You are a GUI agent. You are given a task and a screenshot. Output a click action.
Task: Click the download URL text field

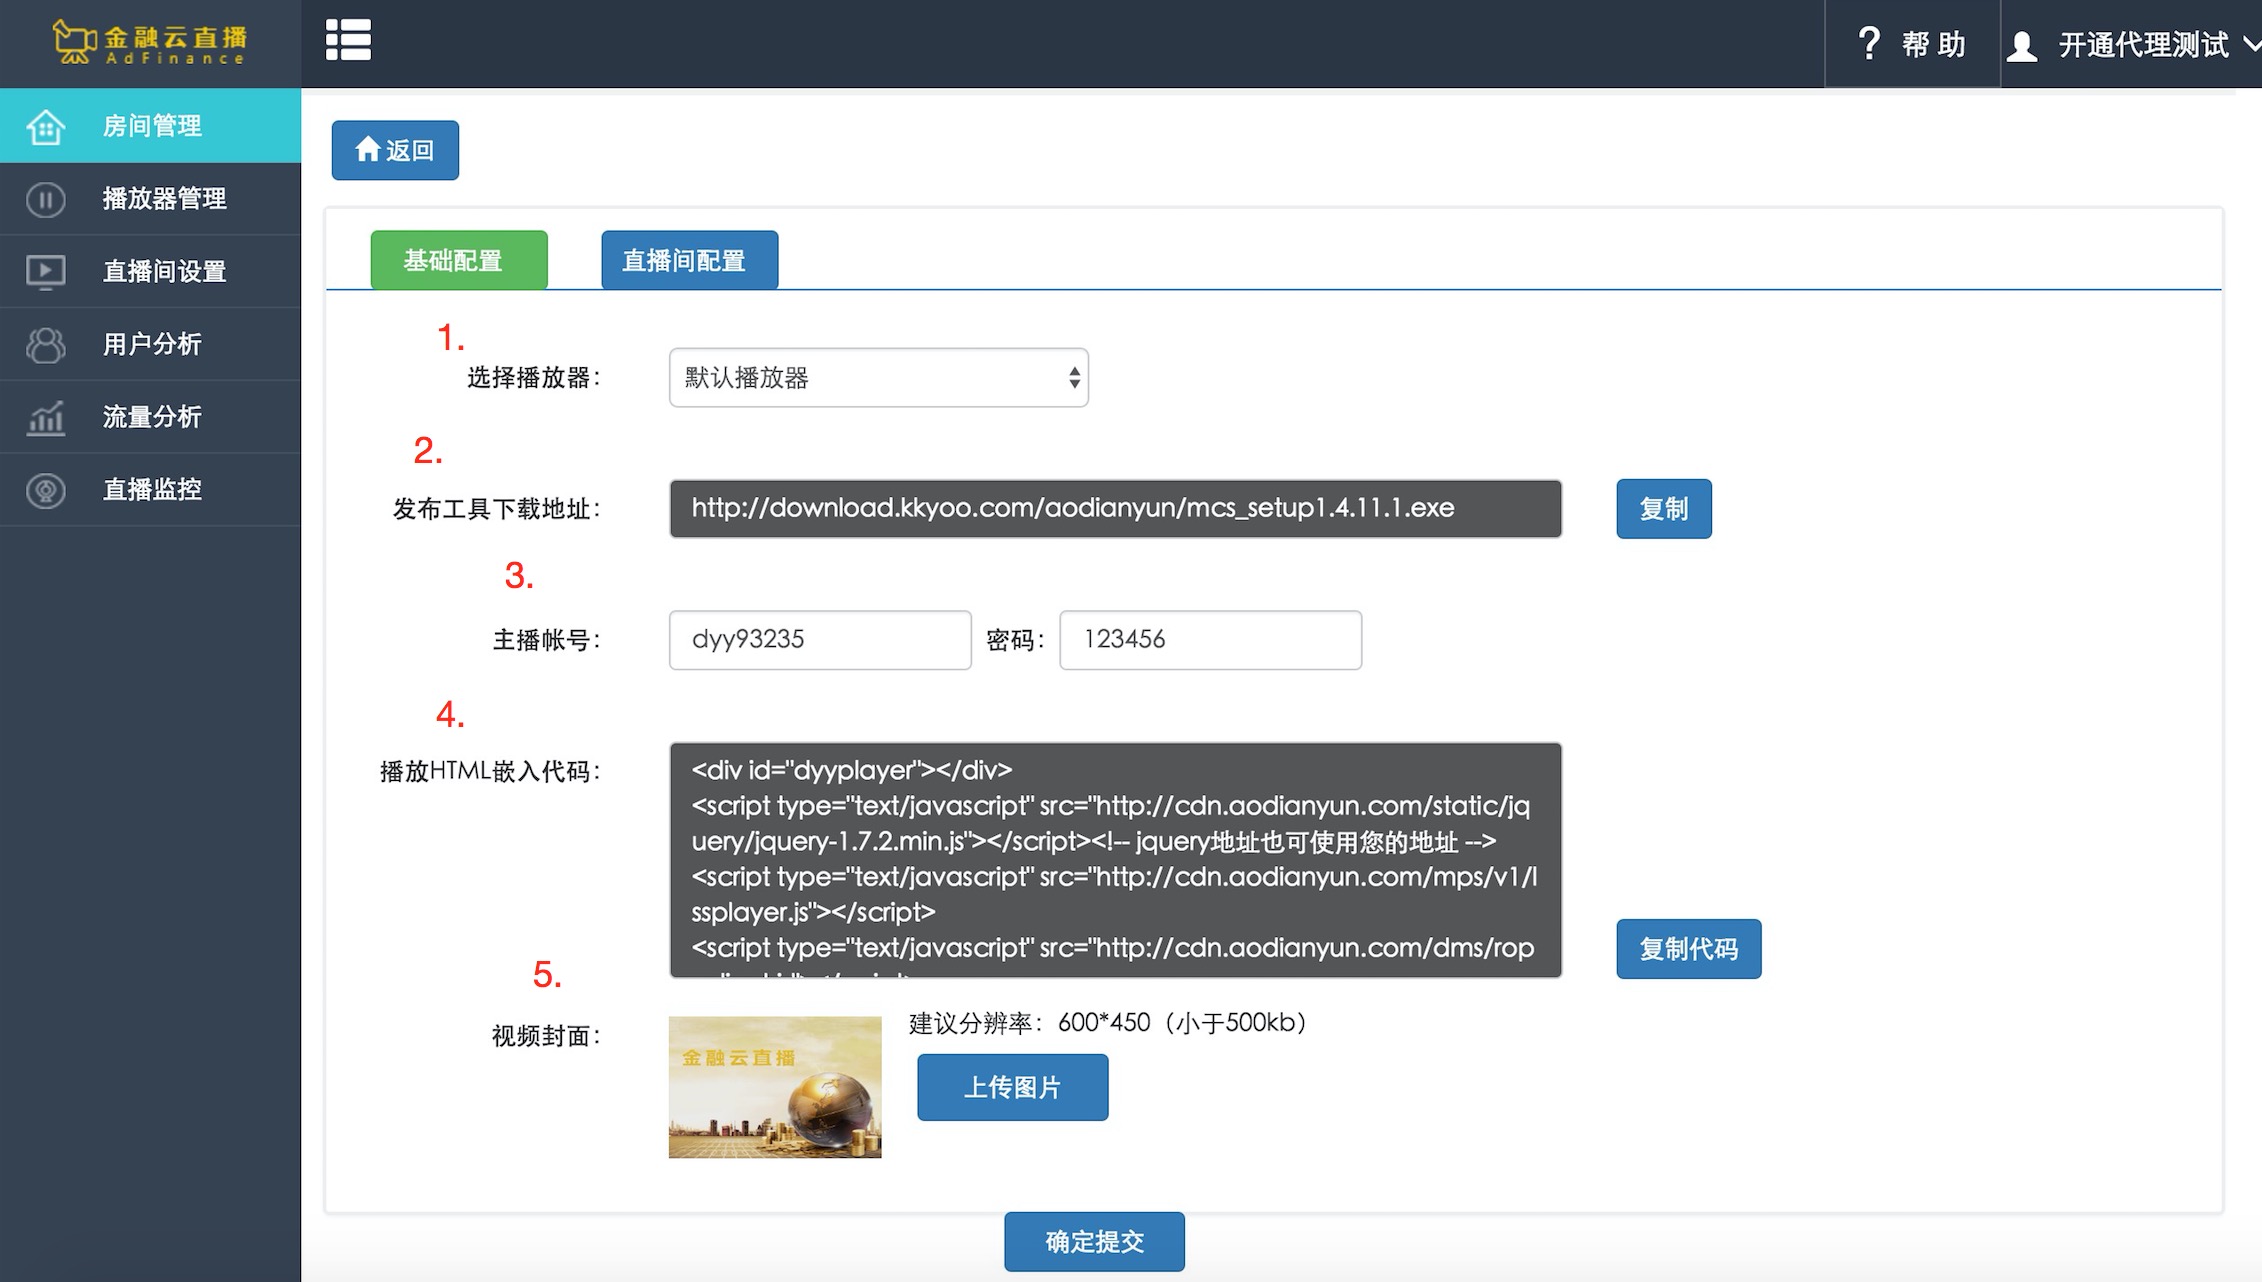pyautogui.click(x=1115, y=509)
